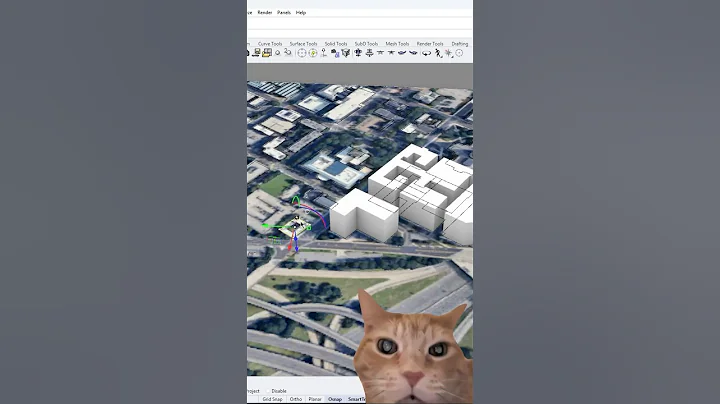Viewport: 720px width, 404px height.
Task: Click the gray circular crosshair target icon
Action: 302,53
